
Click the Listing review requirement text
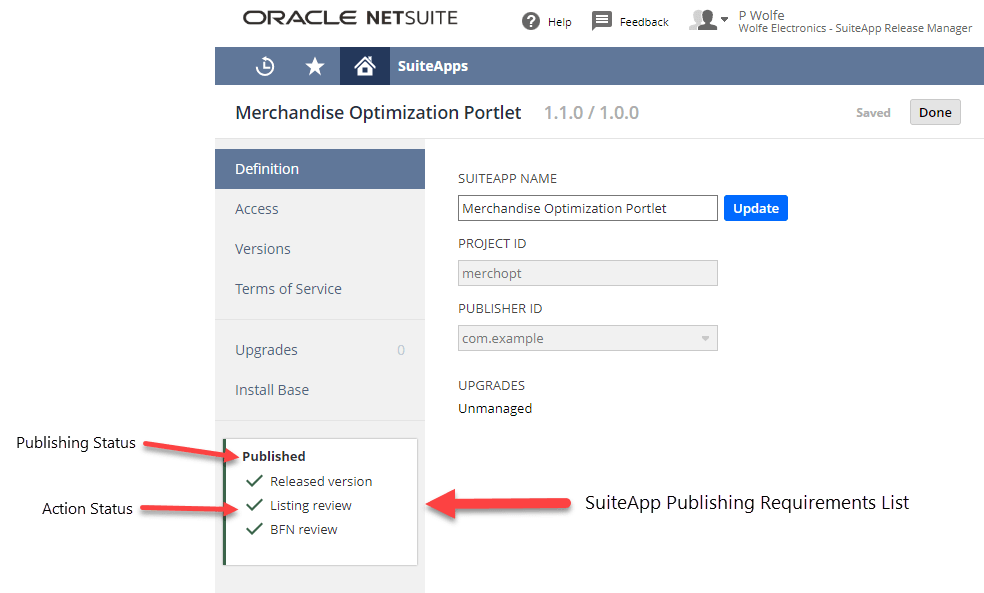coord(311,505)
